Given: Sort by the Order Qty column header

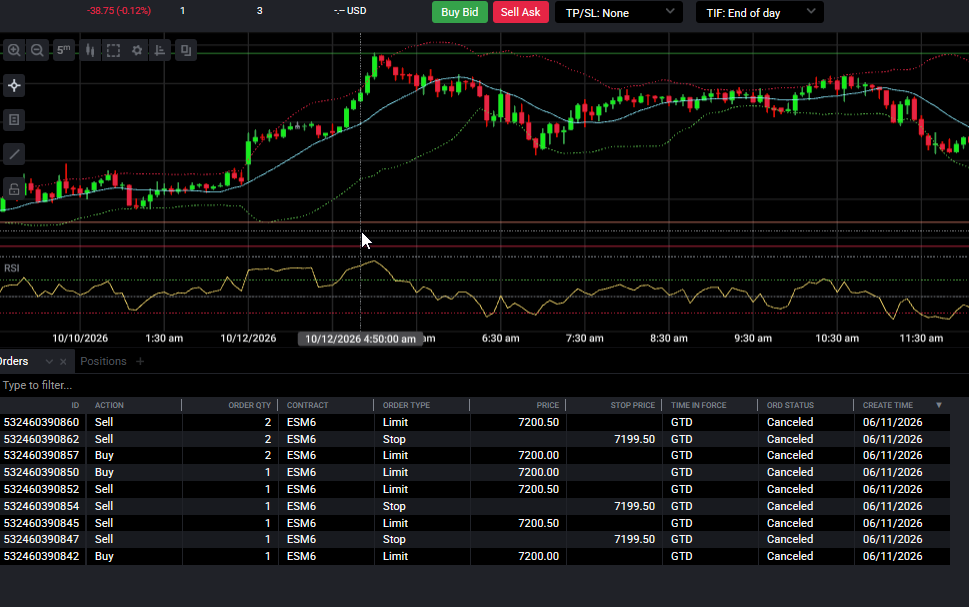Looking at the screenshot, I should (x=250, y=405).
